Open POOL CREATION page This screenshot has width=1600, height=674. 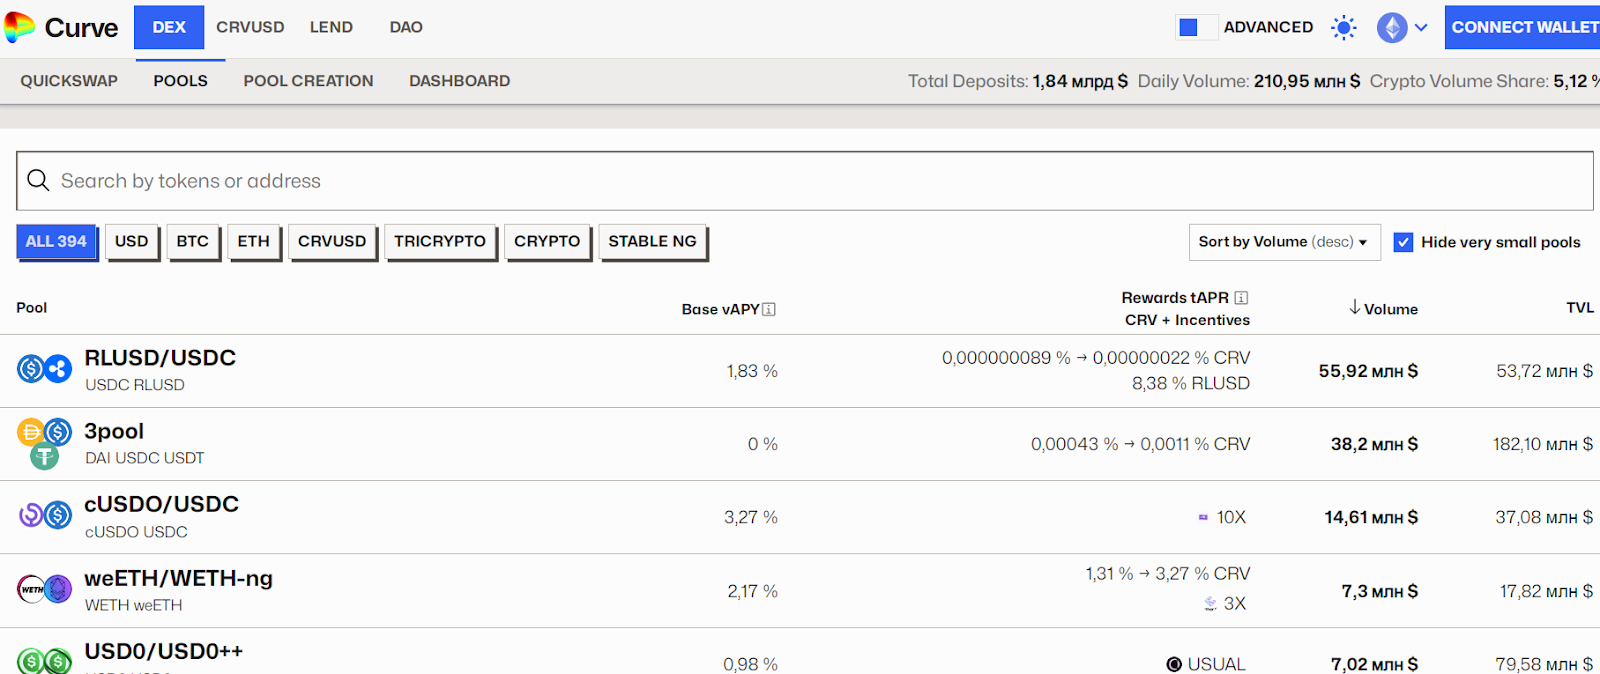pyautogui.click(x=308, y=81)
